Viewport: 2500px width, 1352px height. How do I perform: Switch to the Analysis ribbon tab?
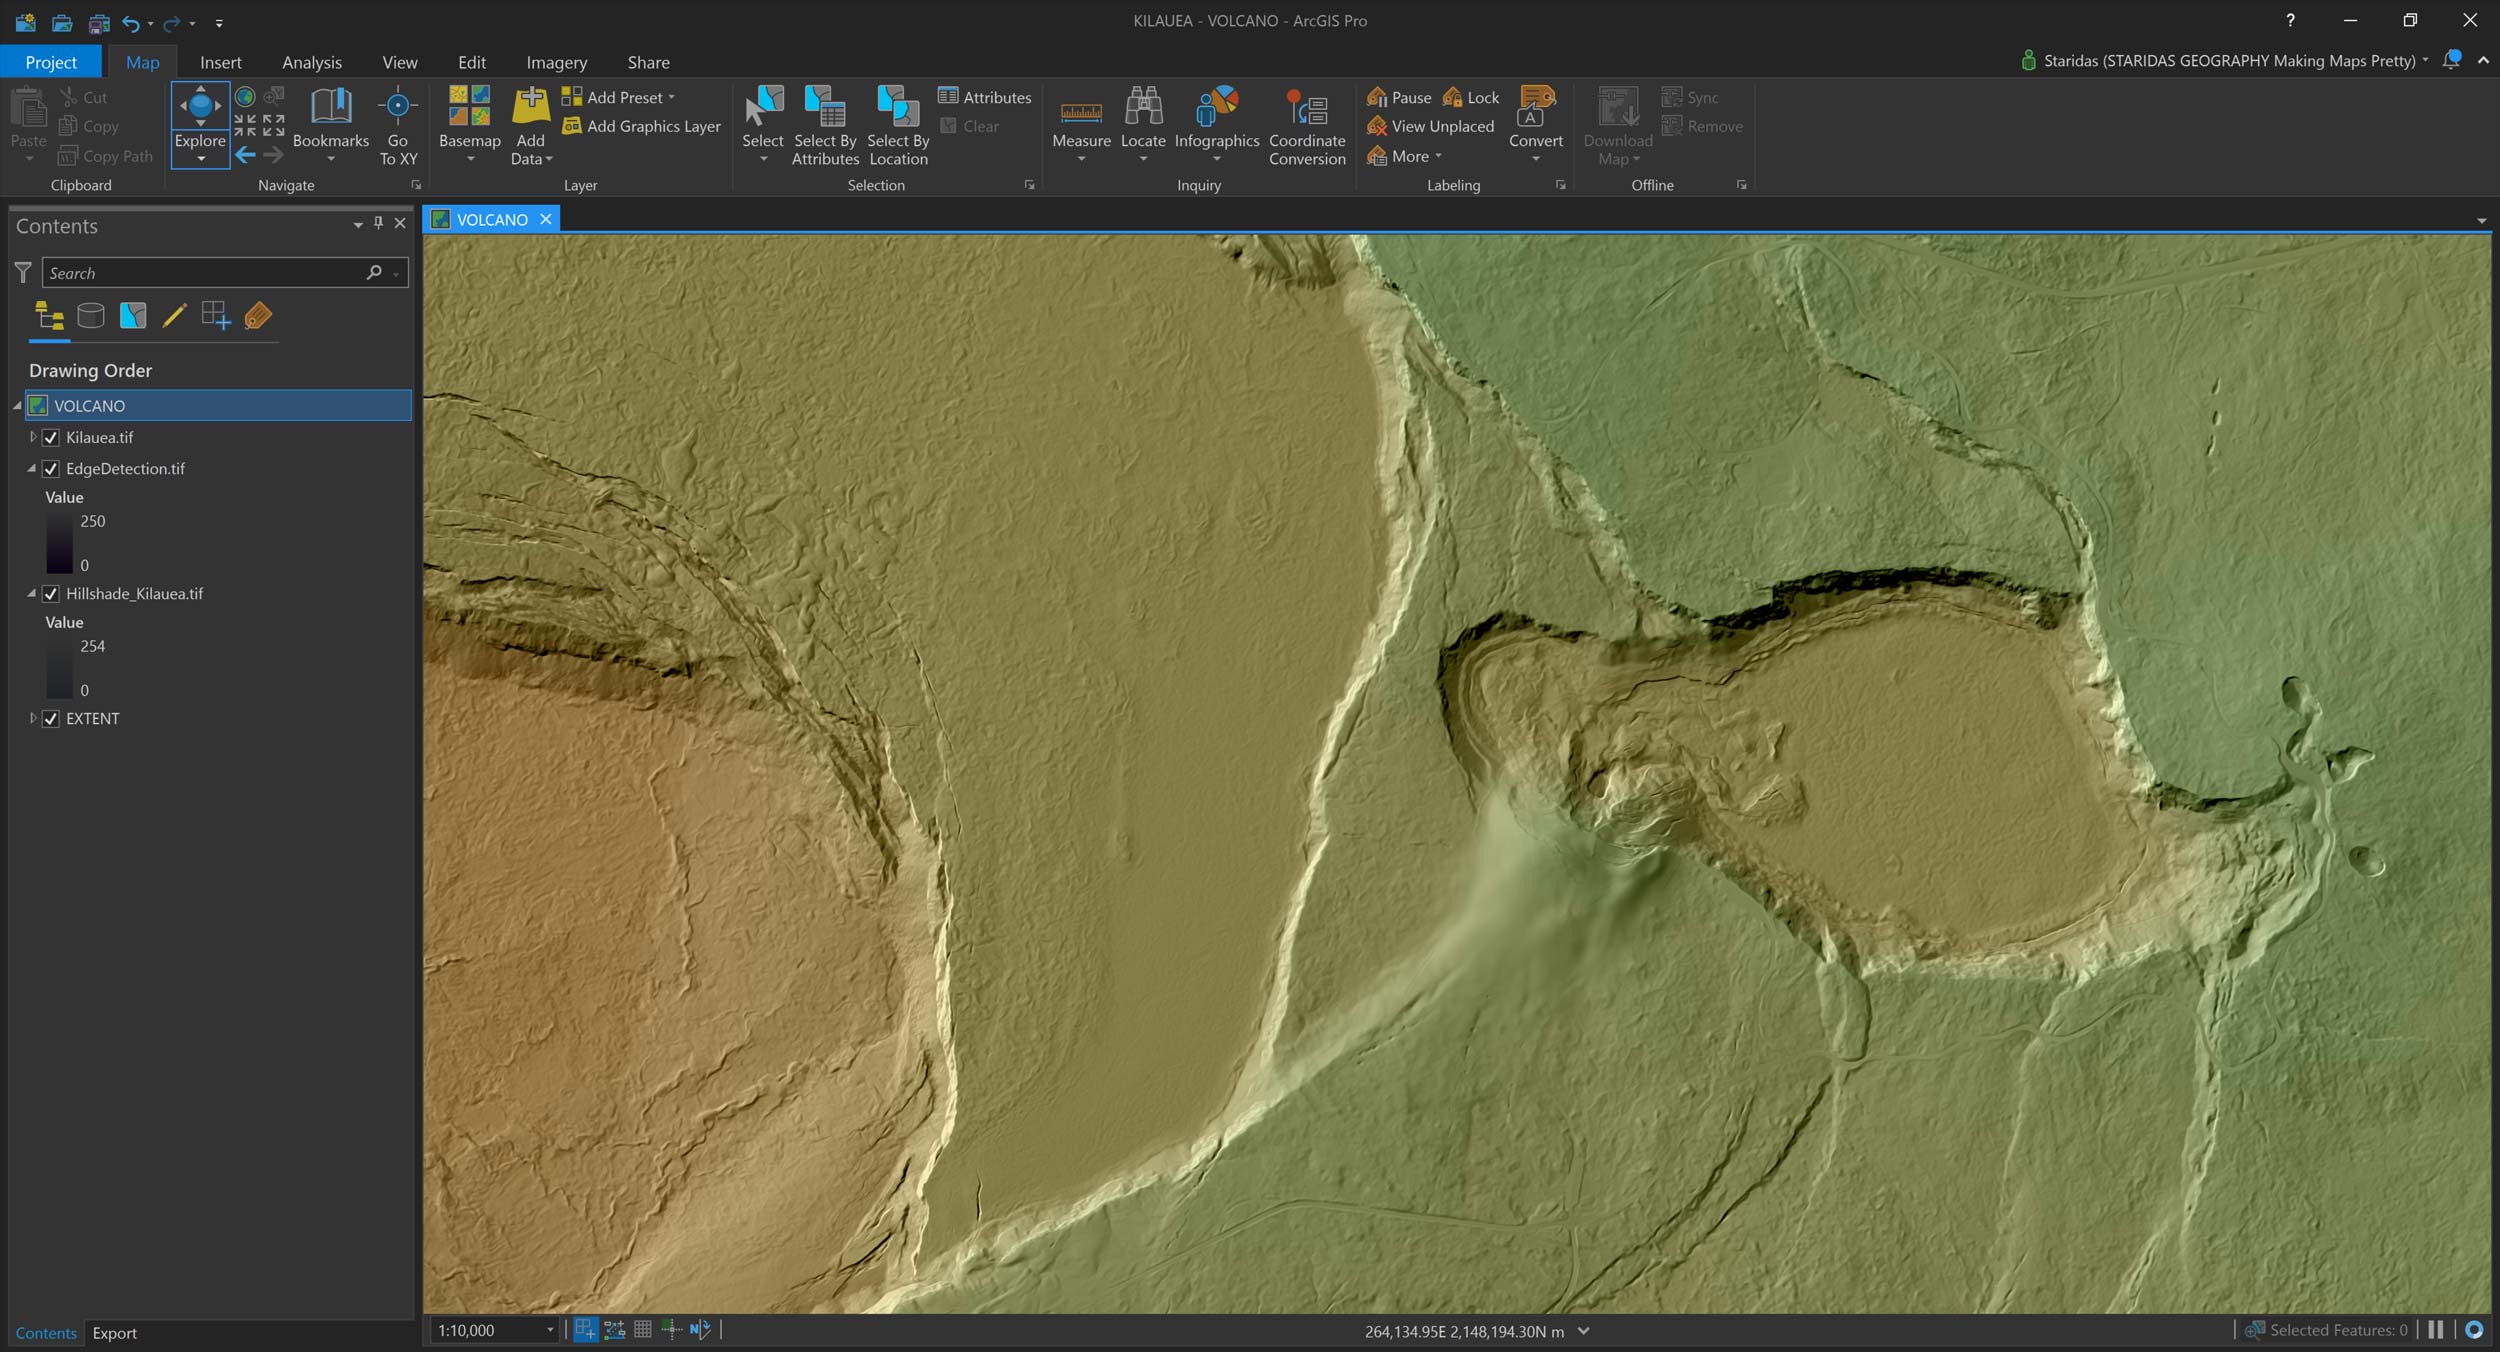tap(311, 62)
